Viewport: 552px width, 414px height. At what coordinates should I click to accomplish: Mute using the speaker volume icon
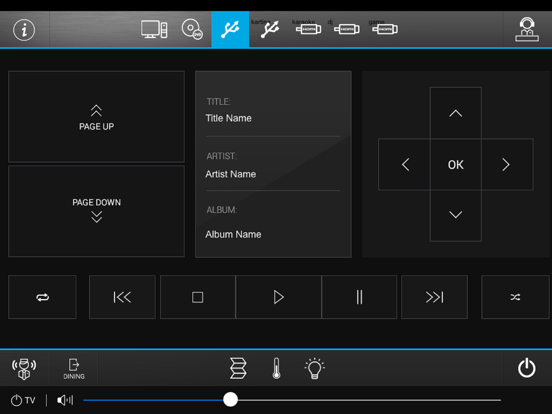point(65,400)
